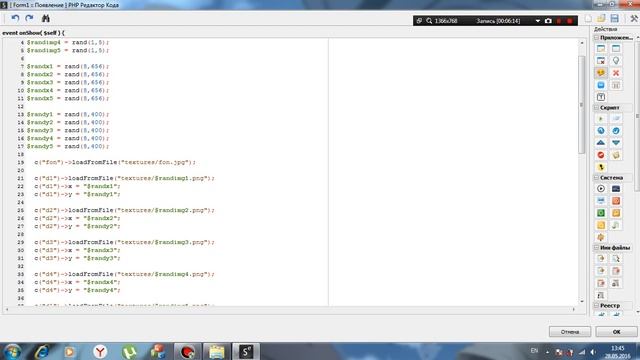
Task: Select the music note system action icon
Action: point(616,225)
